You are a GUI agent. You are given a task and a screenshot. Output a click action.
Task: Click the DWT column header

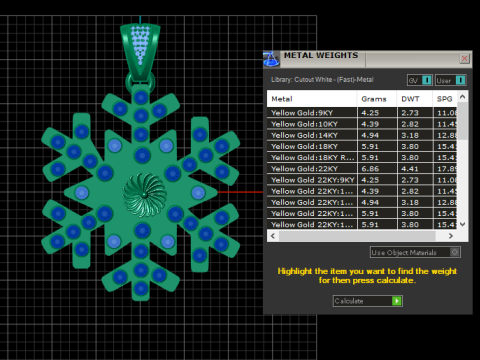(415, 99)
